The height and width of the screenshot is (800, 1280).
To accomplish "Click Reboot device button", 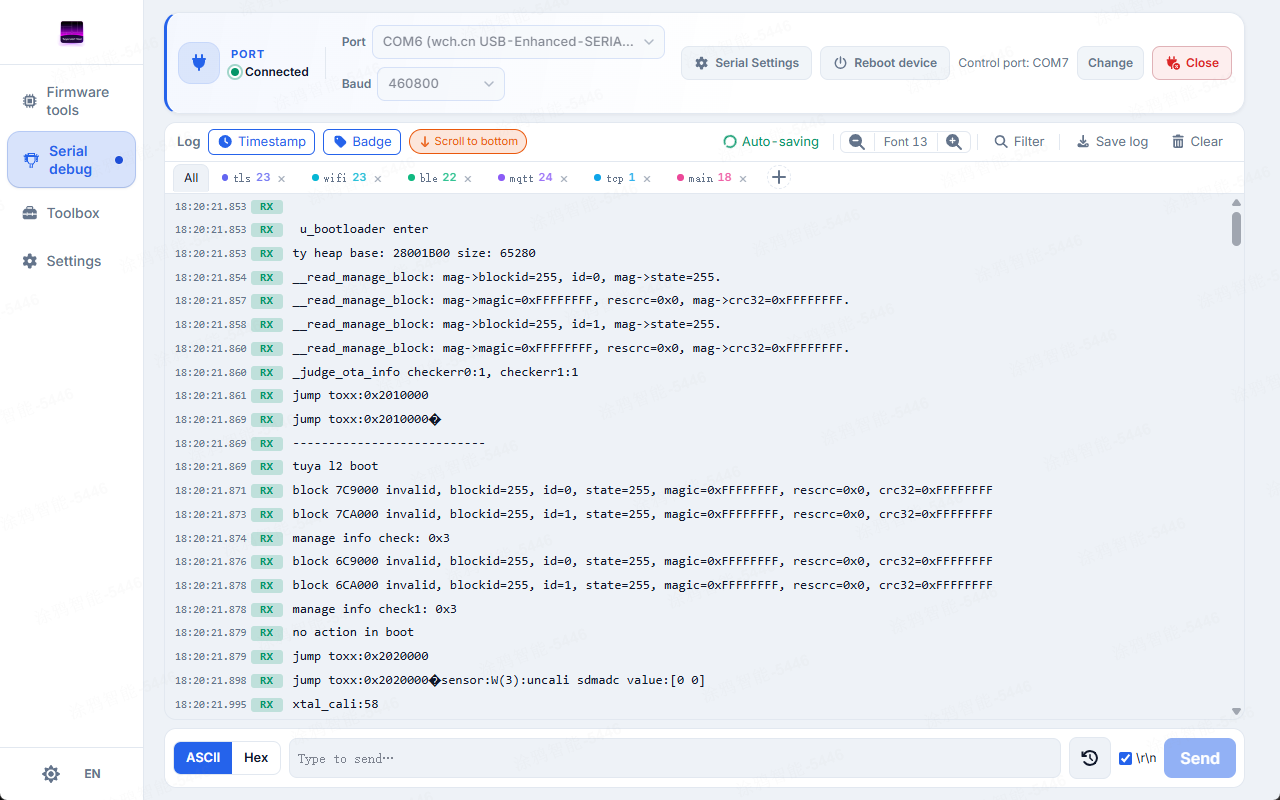I will tap(885, 63).
